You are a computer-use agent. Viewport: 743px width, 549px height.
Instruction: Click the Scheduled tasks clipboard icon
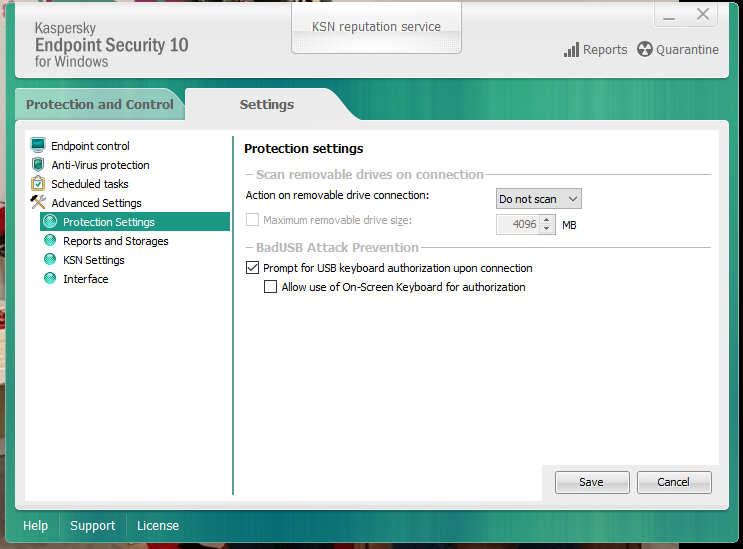click(38, 183)
